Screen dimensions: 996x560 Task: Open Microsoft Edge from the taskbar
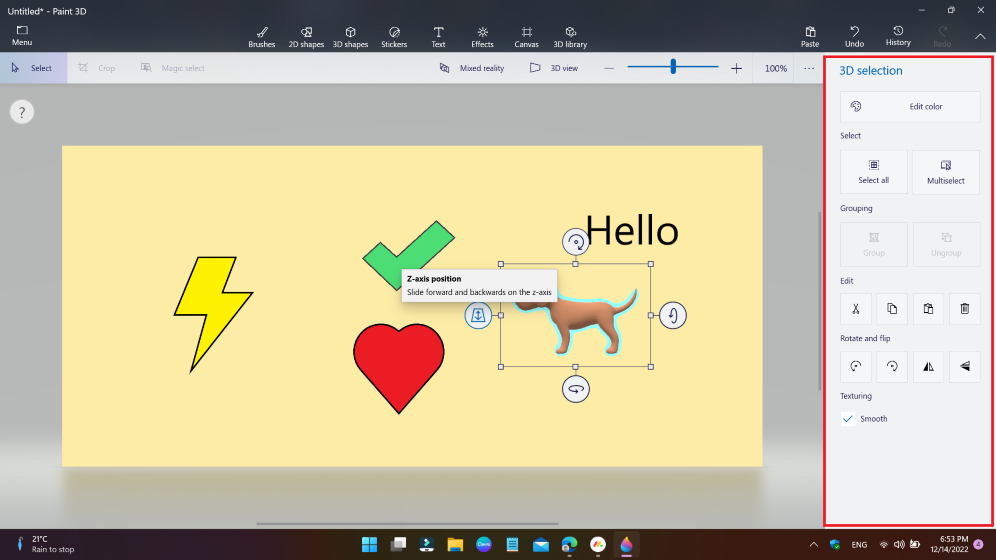[569, 544]
